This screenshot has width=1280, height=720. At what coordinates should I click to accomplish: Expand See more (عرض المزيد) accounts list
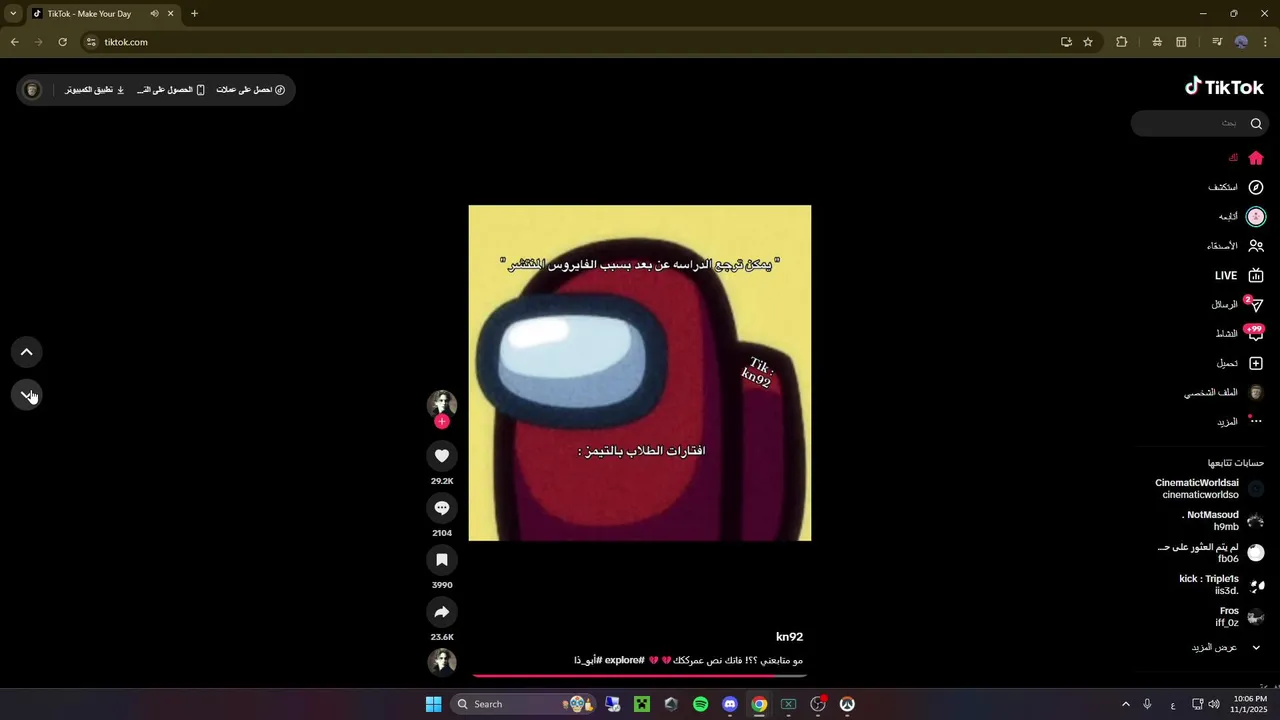[1227, 648]
